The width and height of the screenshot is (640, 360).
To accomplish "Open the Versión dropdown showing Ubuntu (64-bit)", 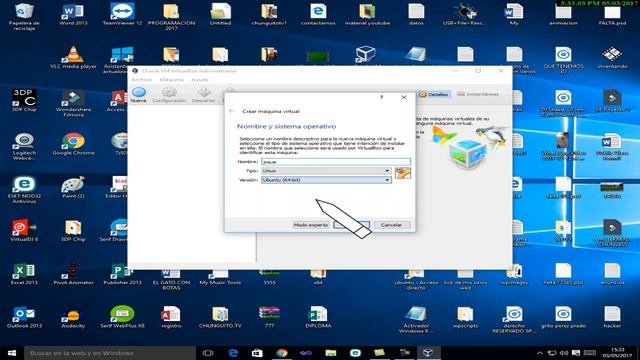I will coord(326,180).
